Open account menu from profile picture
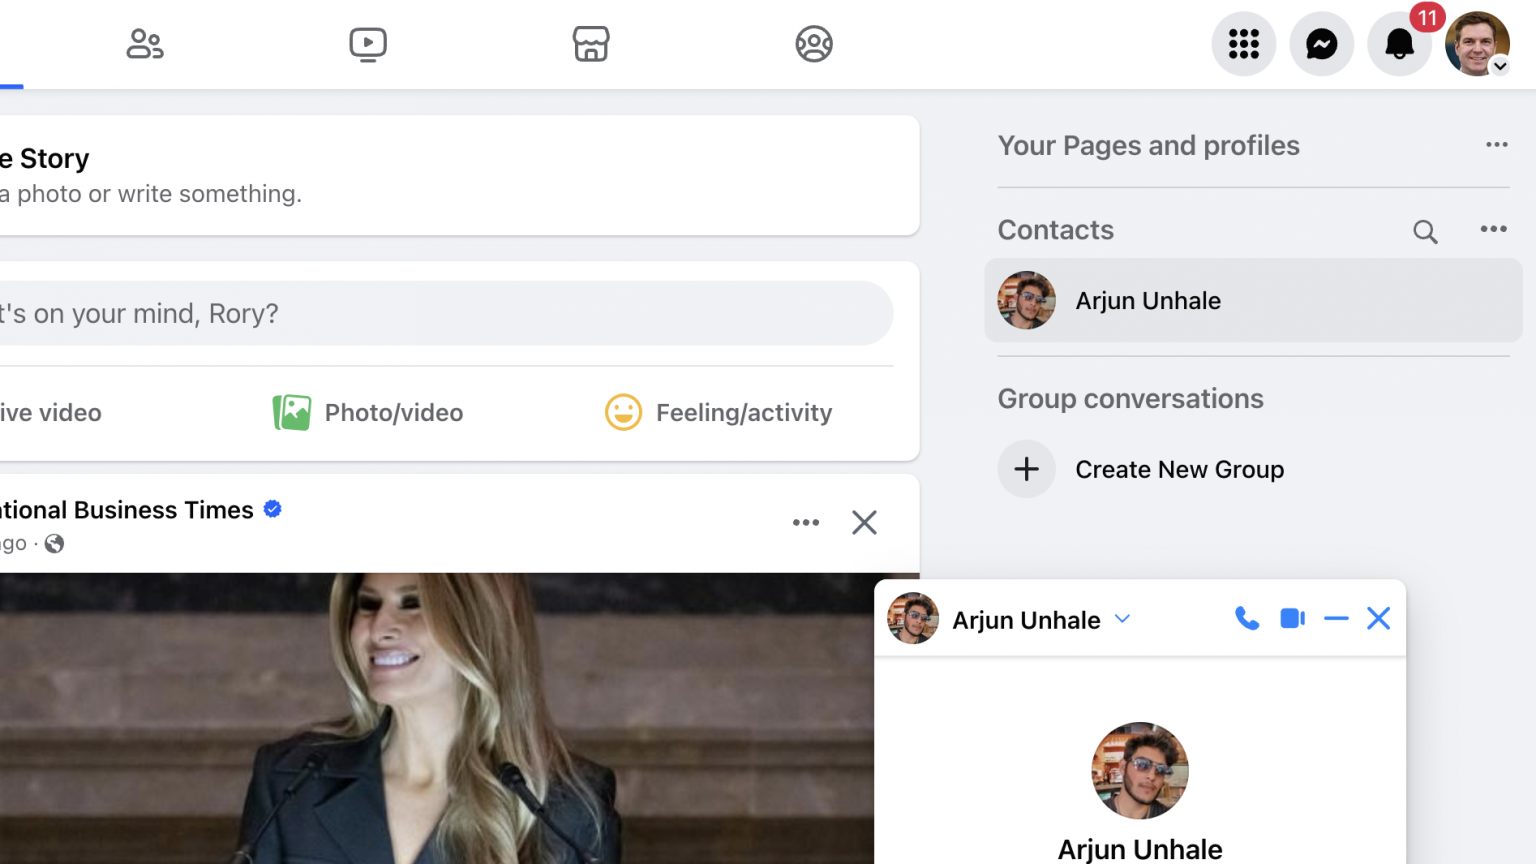The height and width of the screenshot is (864, 1536). [x=1477, y=44]
